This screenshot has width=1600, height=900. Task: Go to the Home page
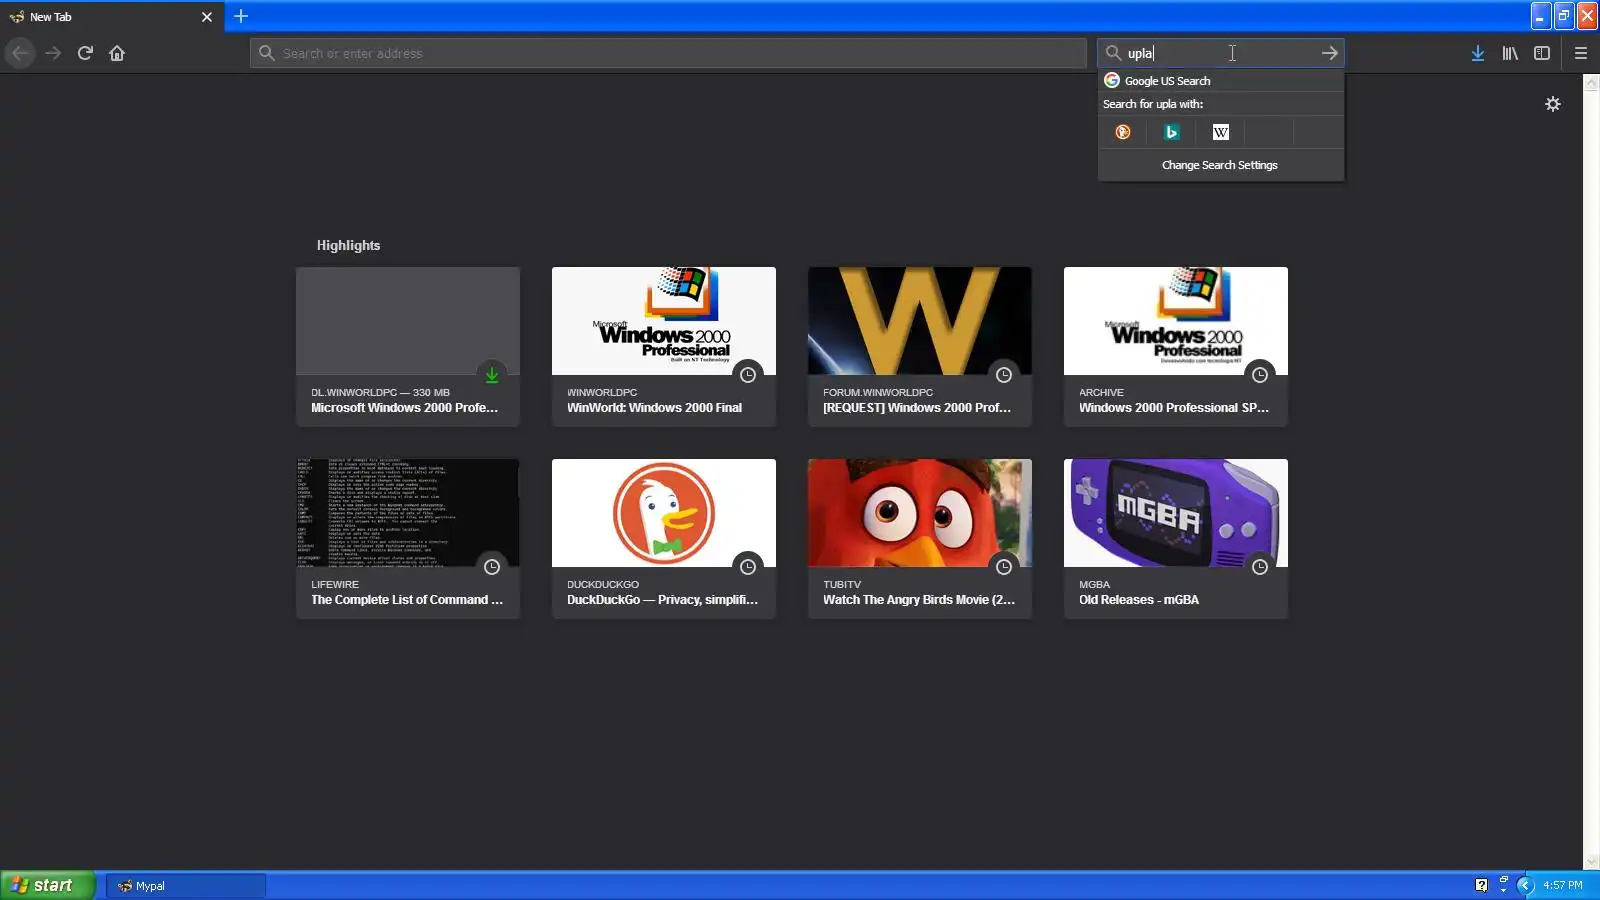click(x=117, y=53)
